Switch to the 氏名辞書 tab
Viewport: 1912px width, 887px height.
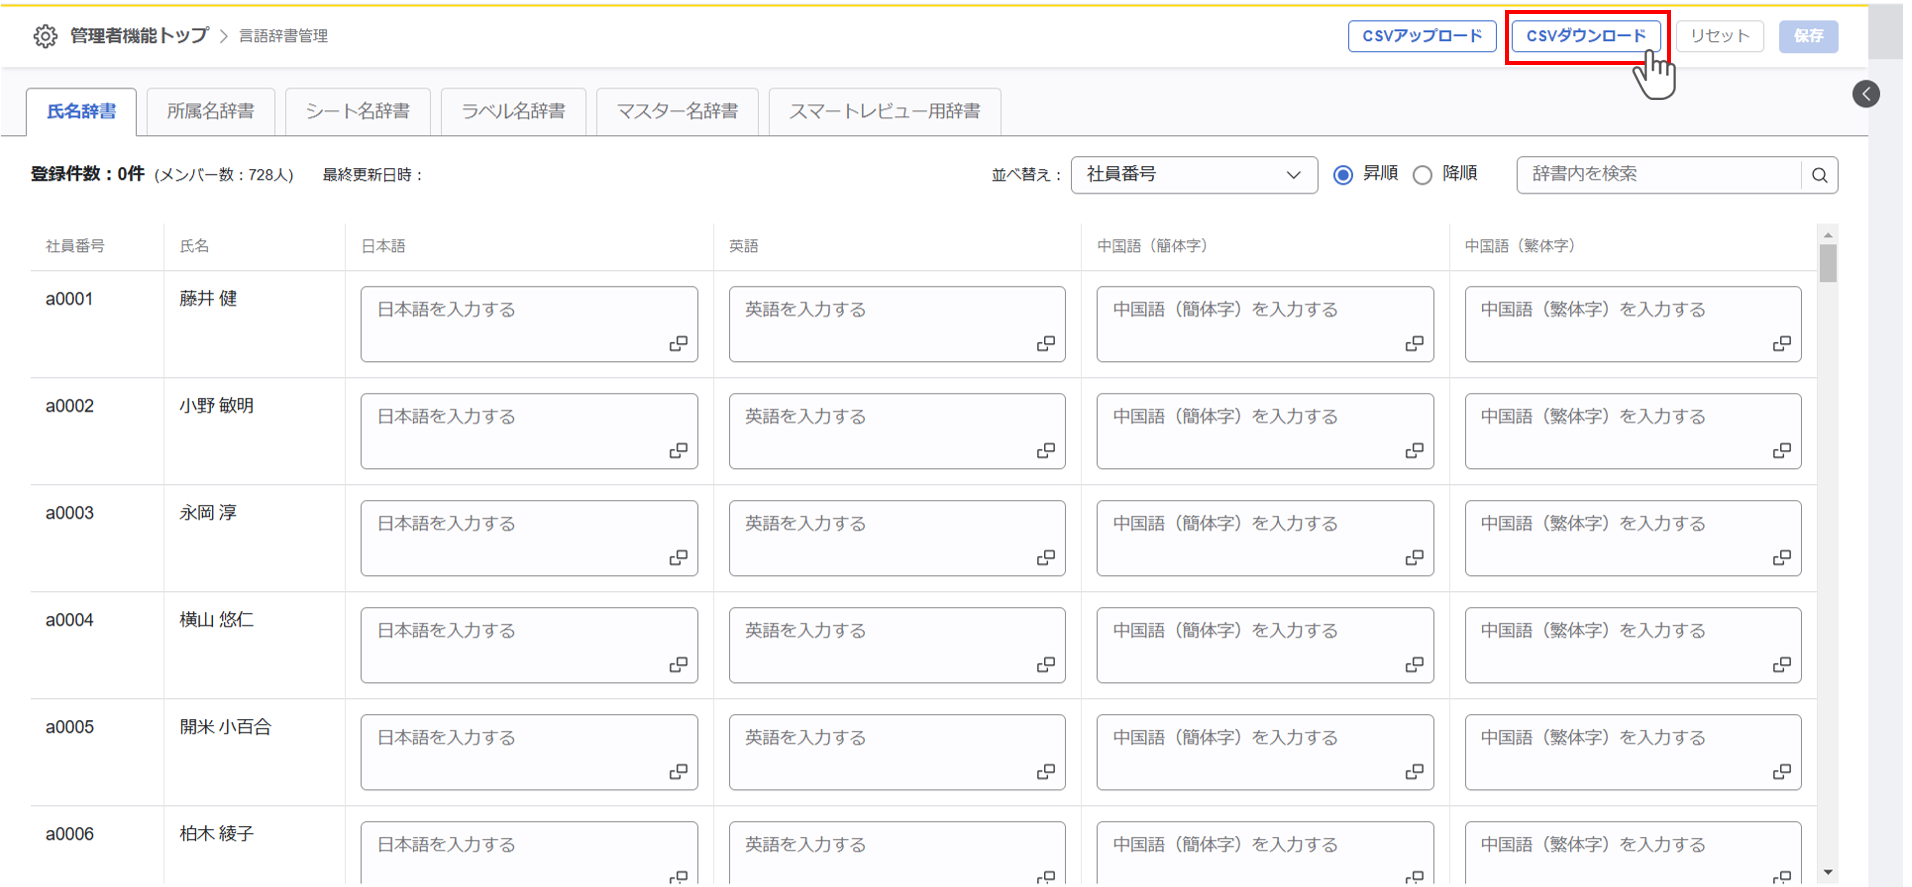coord(82,111)
